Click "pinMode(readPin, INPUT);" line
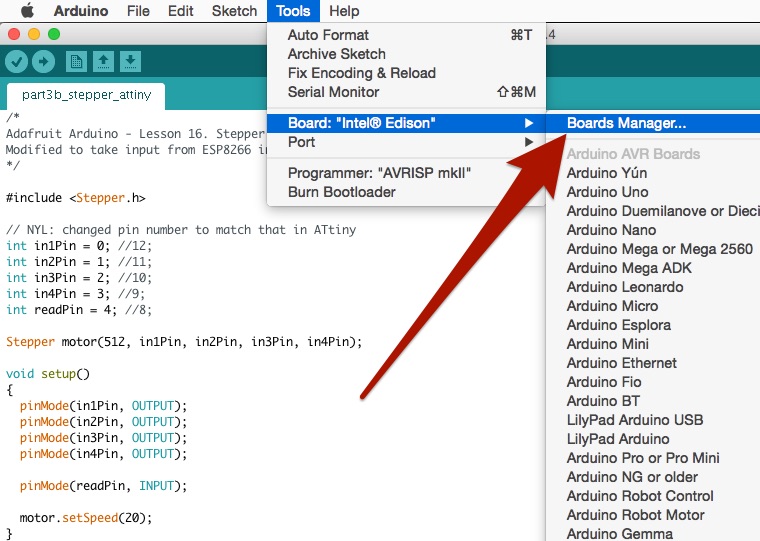Viewport: 760px width, 541px height. (x=103, y=486)
